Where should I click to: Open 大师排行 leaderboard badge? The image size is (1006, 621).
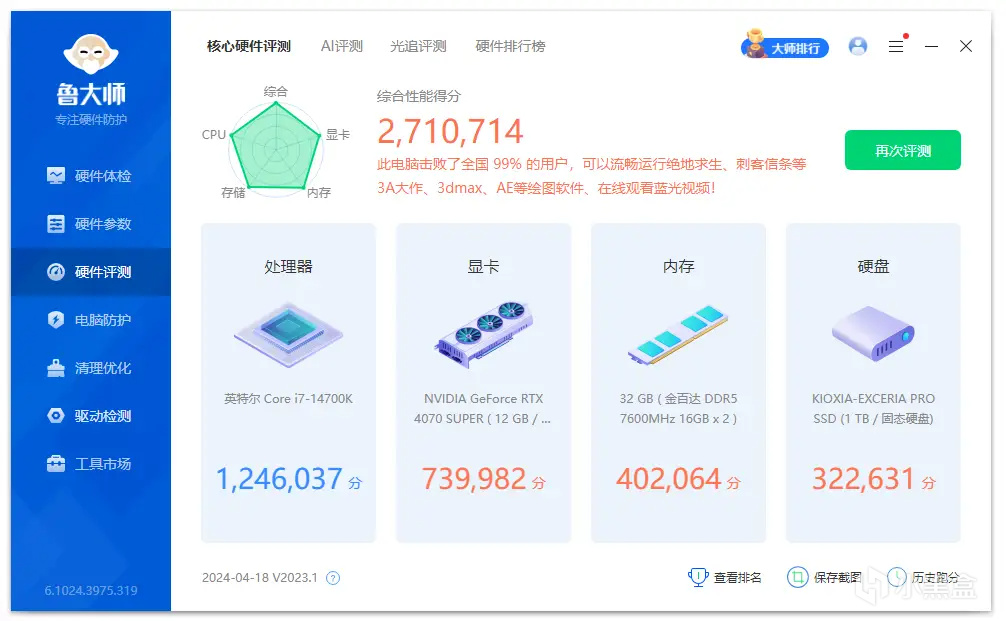tap(786, 46)
